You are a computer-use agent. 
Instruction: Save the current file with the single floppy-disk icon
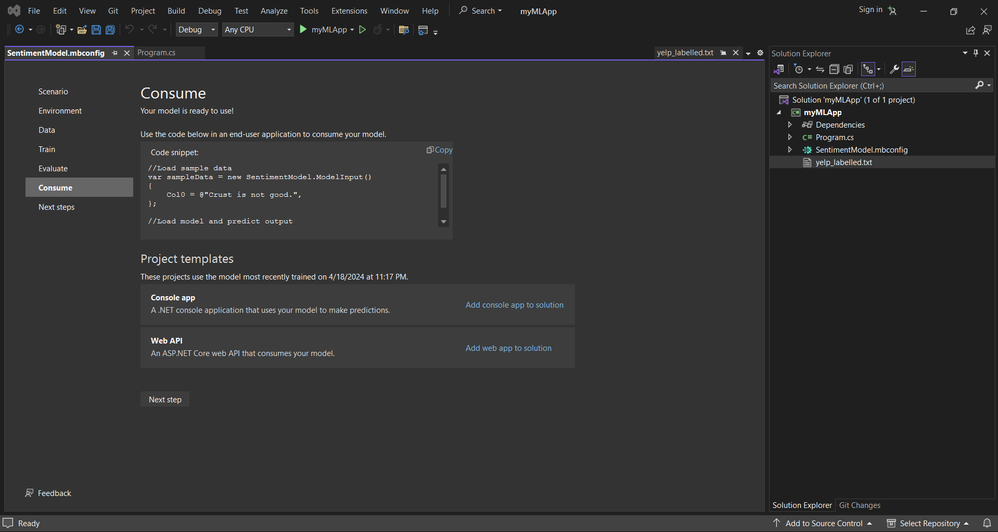[x=96, y=29]
